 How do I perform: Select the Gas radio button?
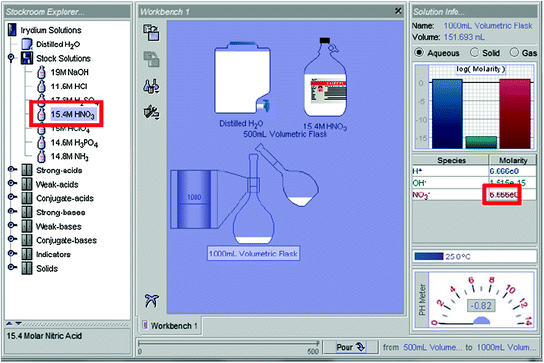coord(514,52)
